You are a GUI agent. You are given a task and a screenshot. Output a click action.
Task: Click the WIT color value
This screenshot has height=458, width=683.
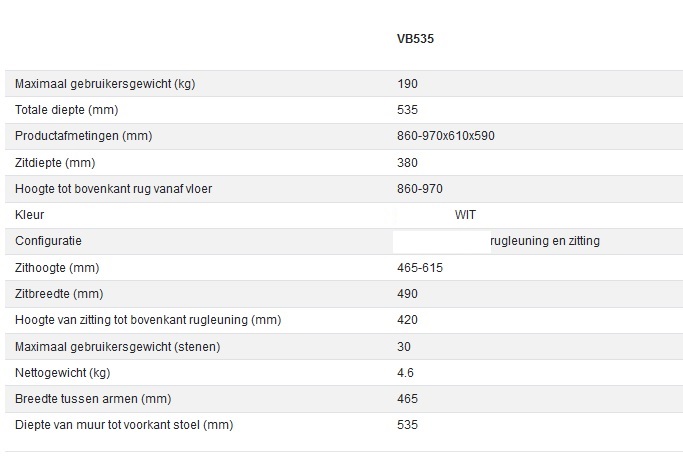[x=466, y=215]
